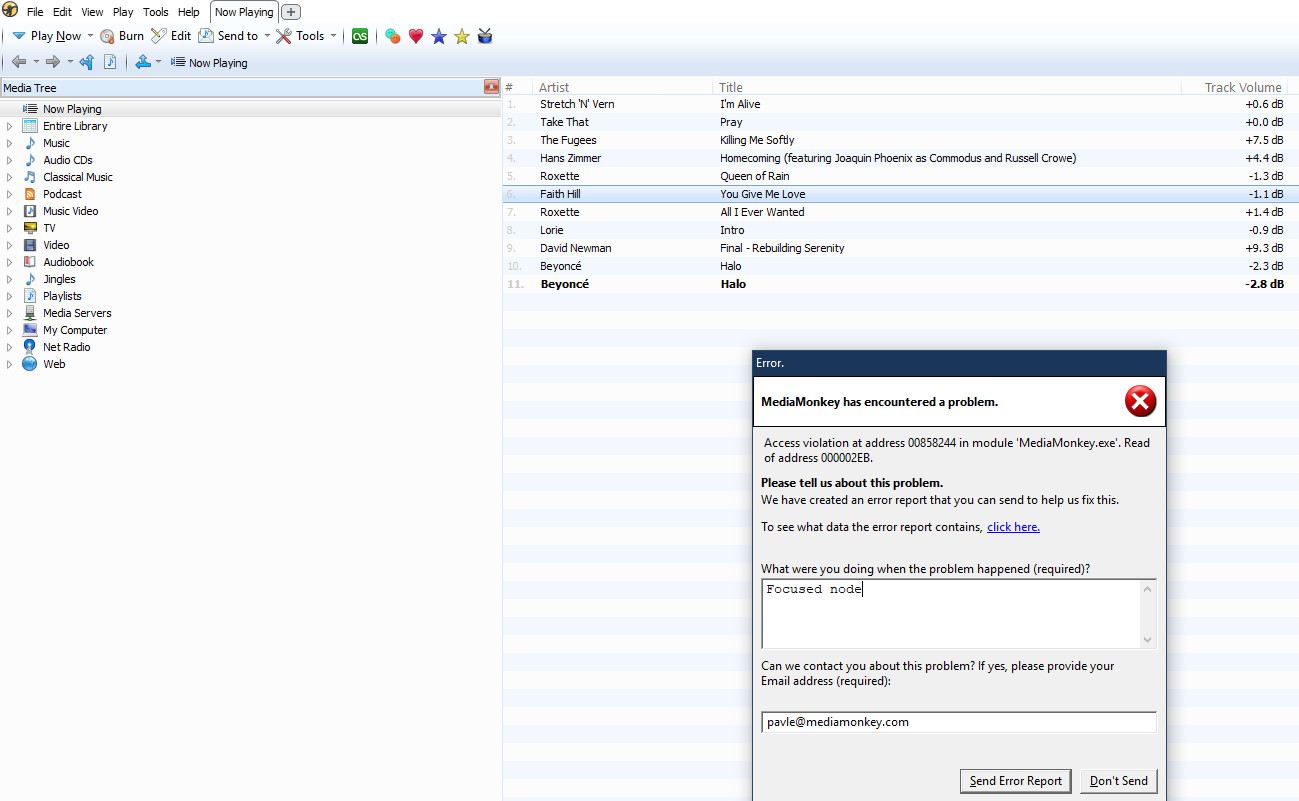Click the Last.fm scrobbler icon
This screenshot has width=1299, height=801.
[360, 36]
